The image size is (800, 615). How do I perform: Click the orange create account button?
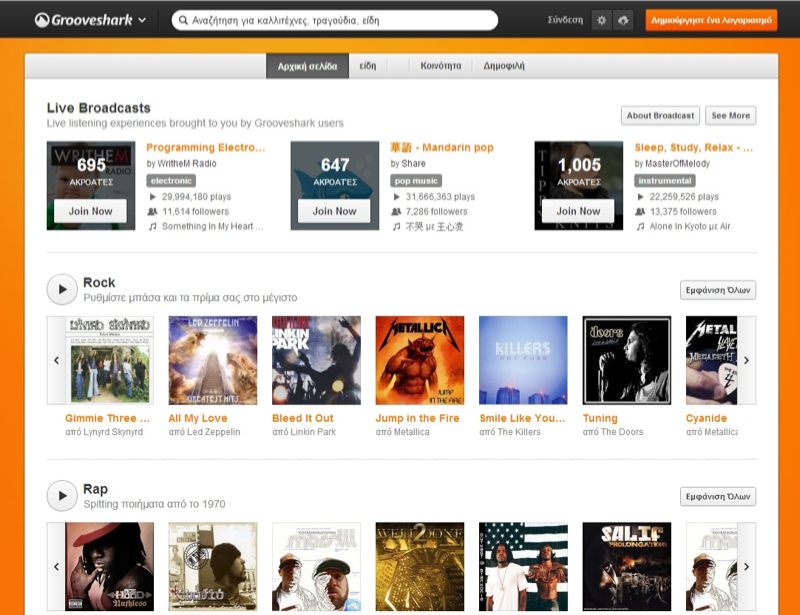coord(711,20)
